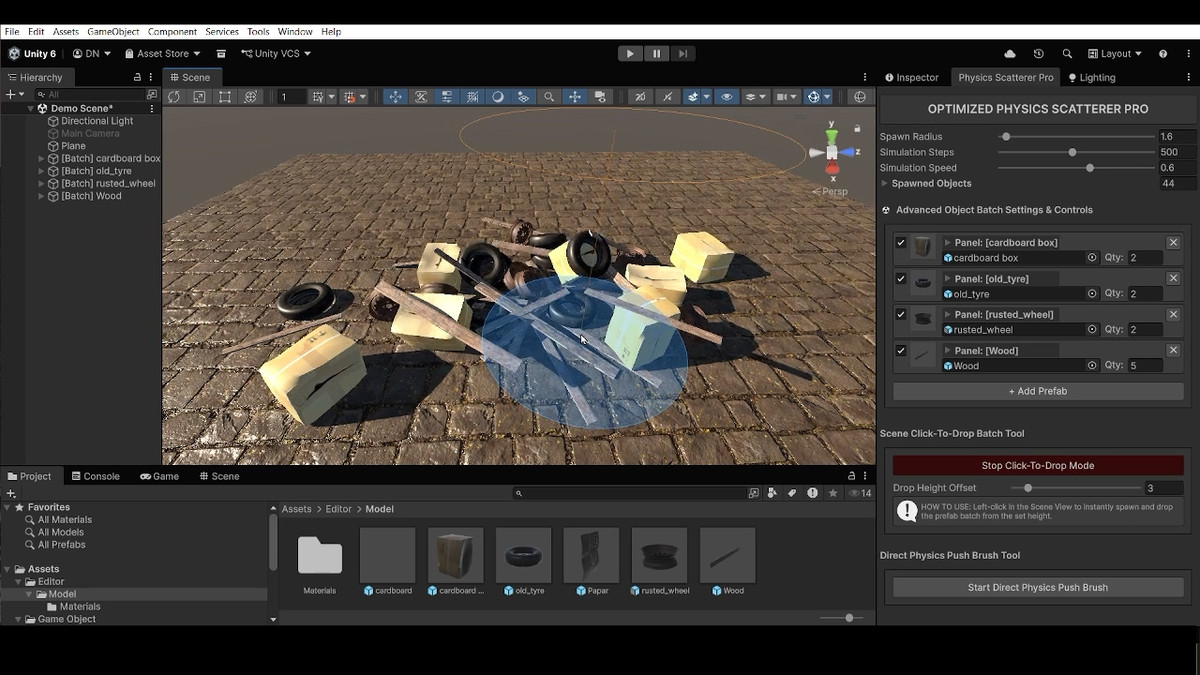1200x675 pixels.
Task: Click the Project favorites star icon
Action: coord(832,493)
